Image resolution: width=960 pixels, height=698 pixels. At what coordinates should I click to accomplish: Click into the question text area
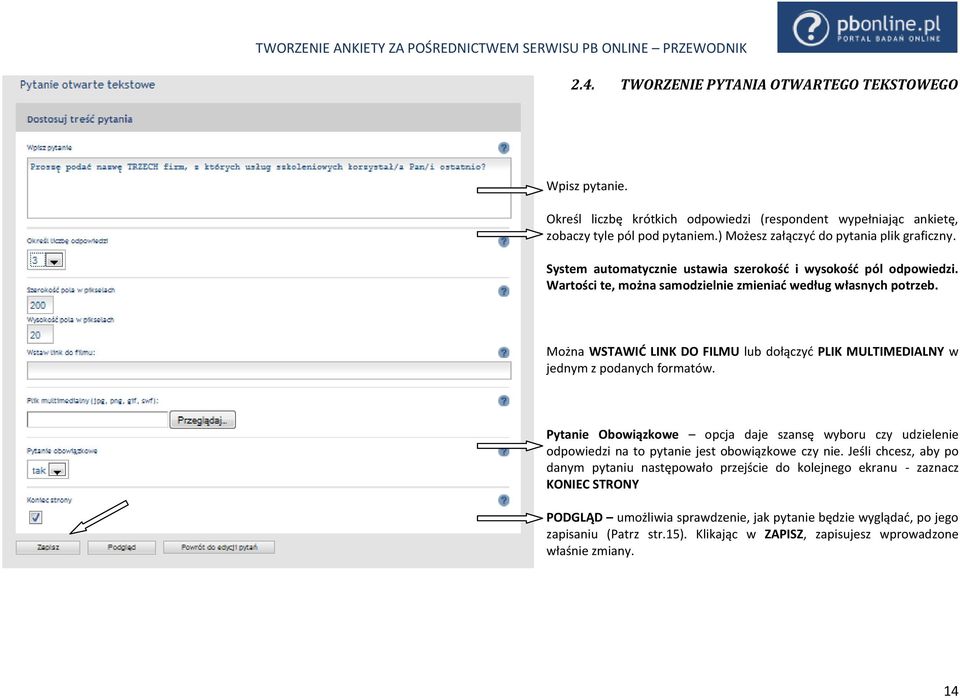tap(269, 188)
